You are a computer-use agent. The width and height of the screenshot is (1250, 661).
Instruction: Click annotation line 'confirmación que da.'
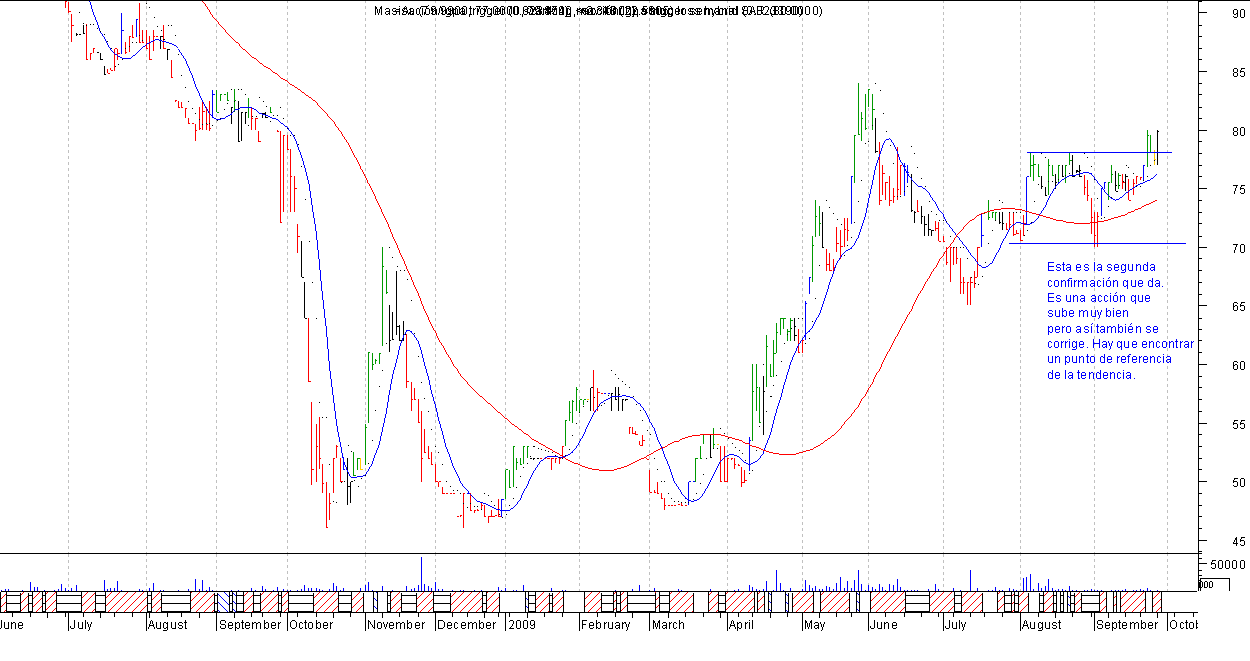(1106, 283)
